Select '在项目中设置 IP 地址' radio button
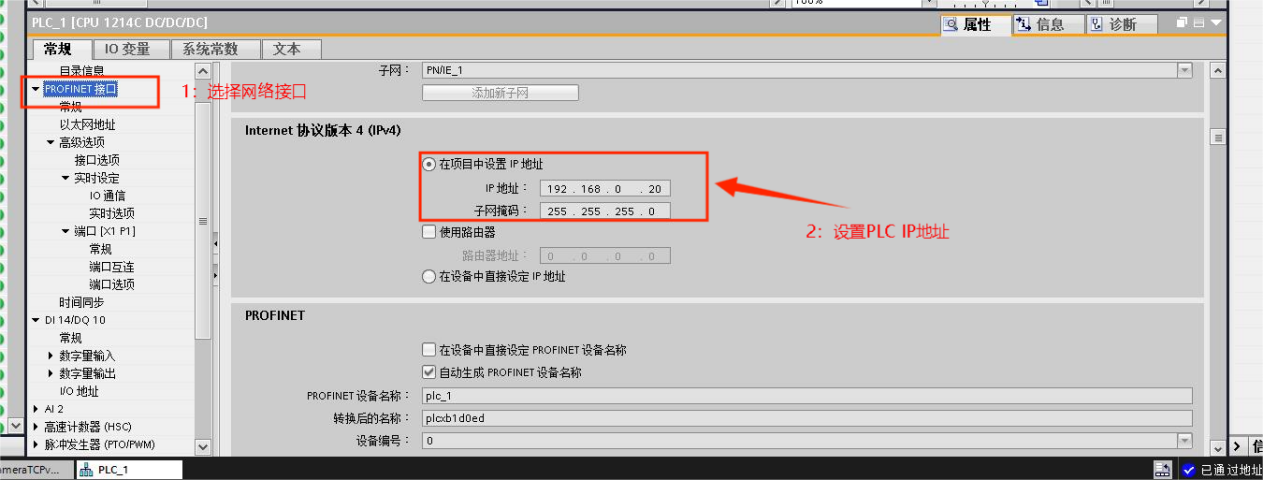Screen dimensions: 1263x480 coord(429,164)
